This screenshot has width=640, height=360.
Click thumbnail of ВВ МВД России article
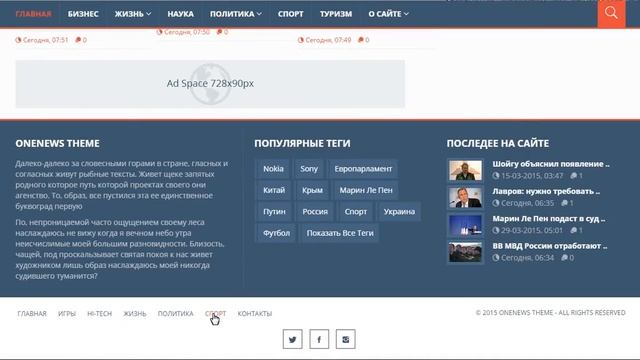coord(465,252)
